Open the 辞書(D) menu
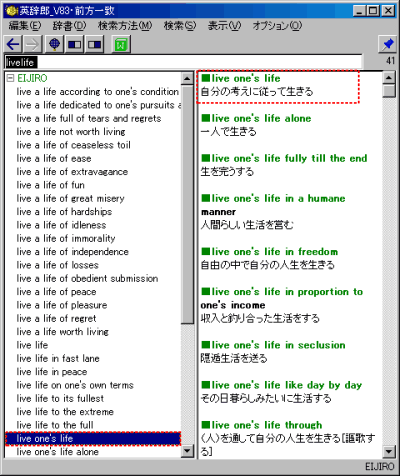 [x=69, y=26]
